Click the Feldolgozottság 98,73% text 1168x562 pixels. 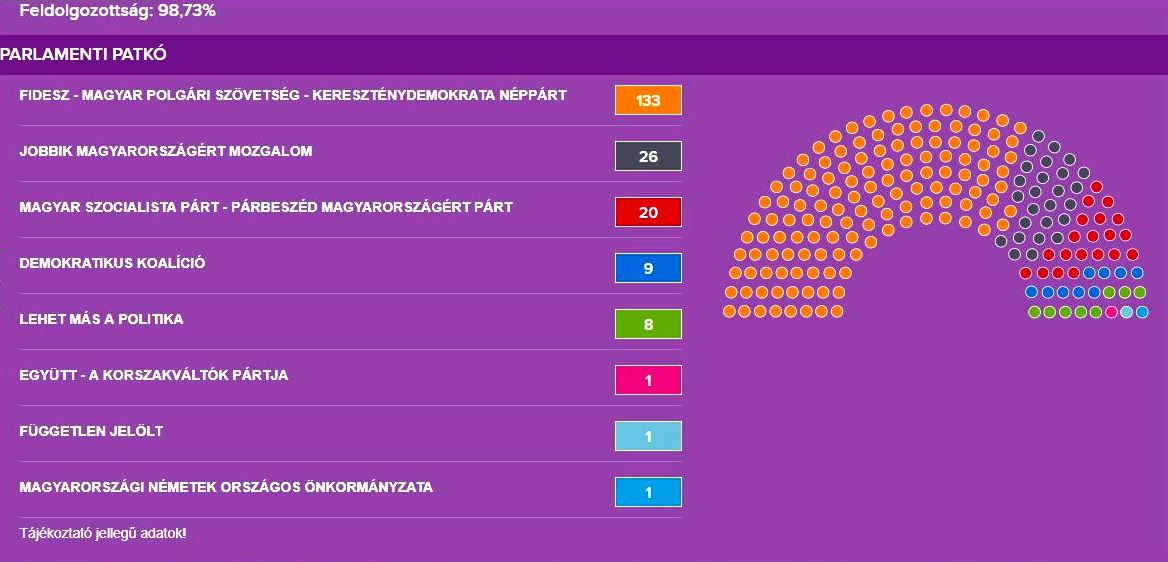pyautogui.click(x=118, y=12)
